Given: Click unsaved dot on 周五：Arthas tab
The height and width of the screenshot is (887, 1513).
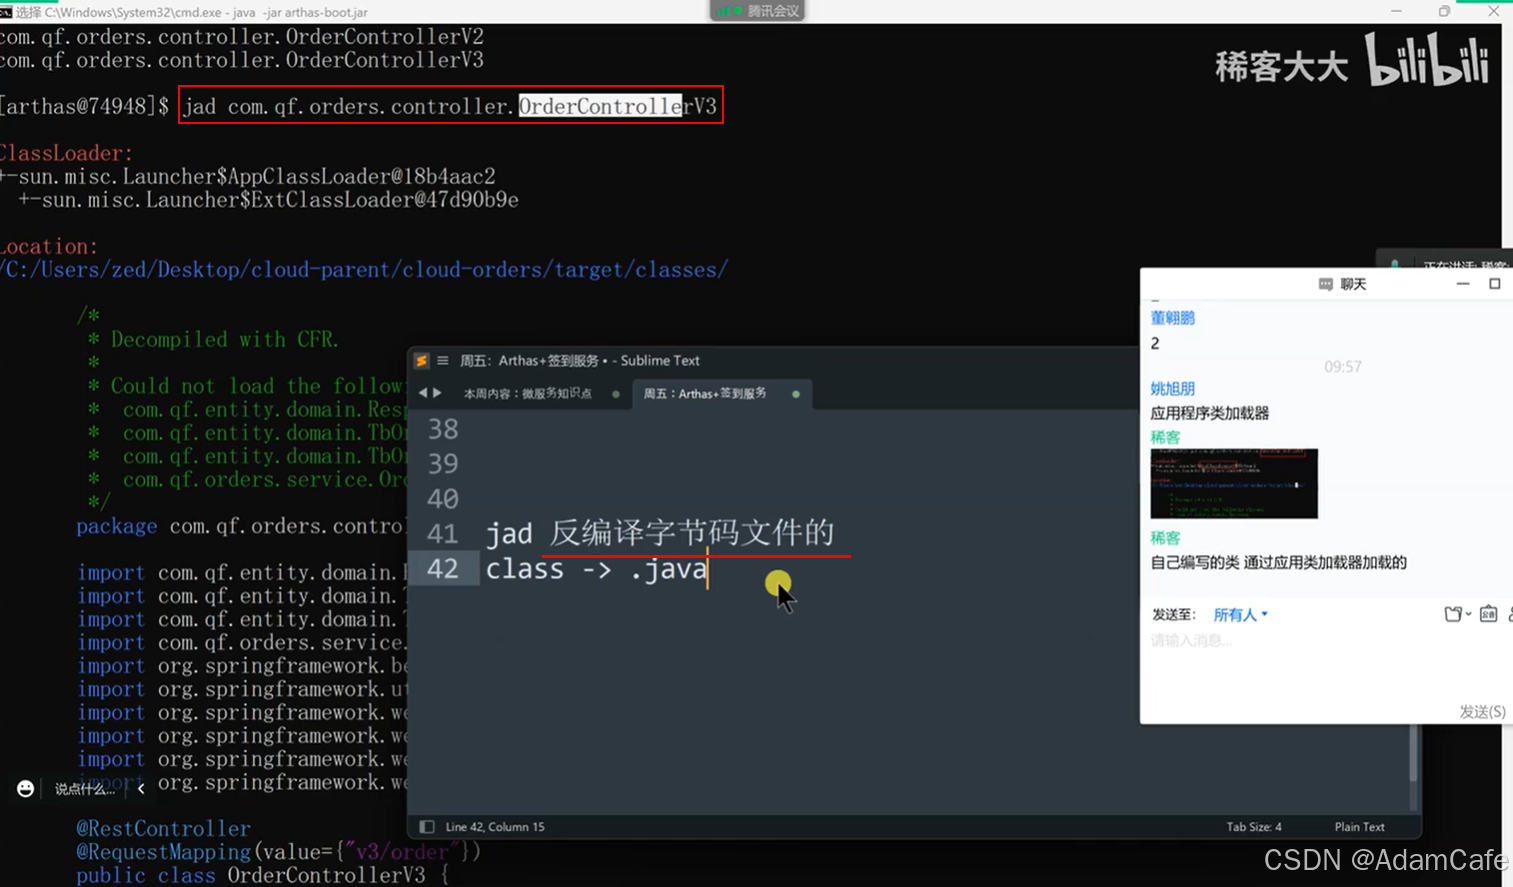Looking at the screenshot, I should tap(796, 394).
